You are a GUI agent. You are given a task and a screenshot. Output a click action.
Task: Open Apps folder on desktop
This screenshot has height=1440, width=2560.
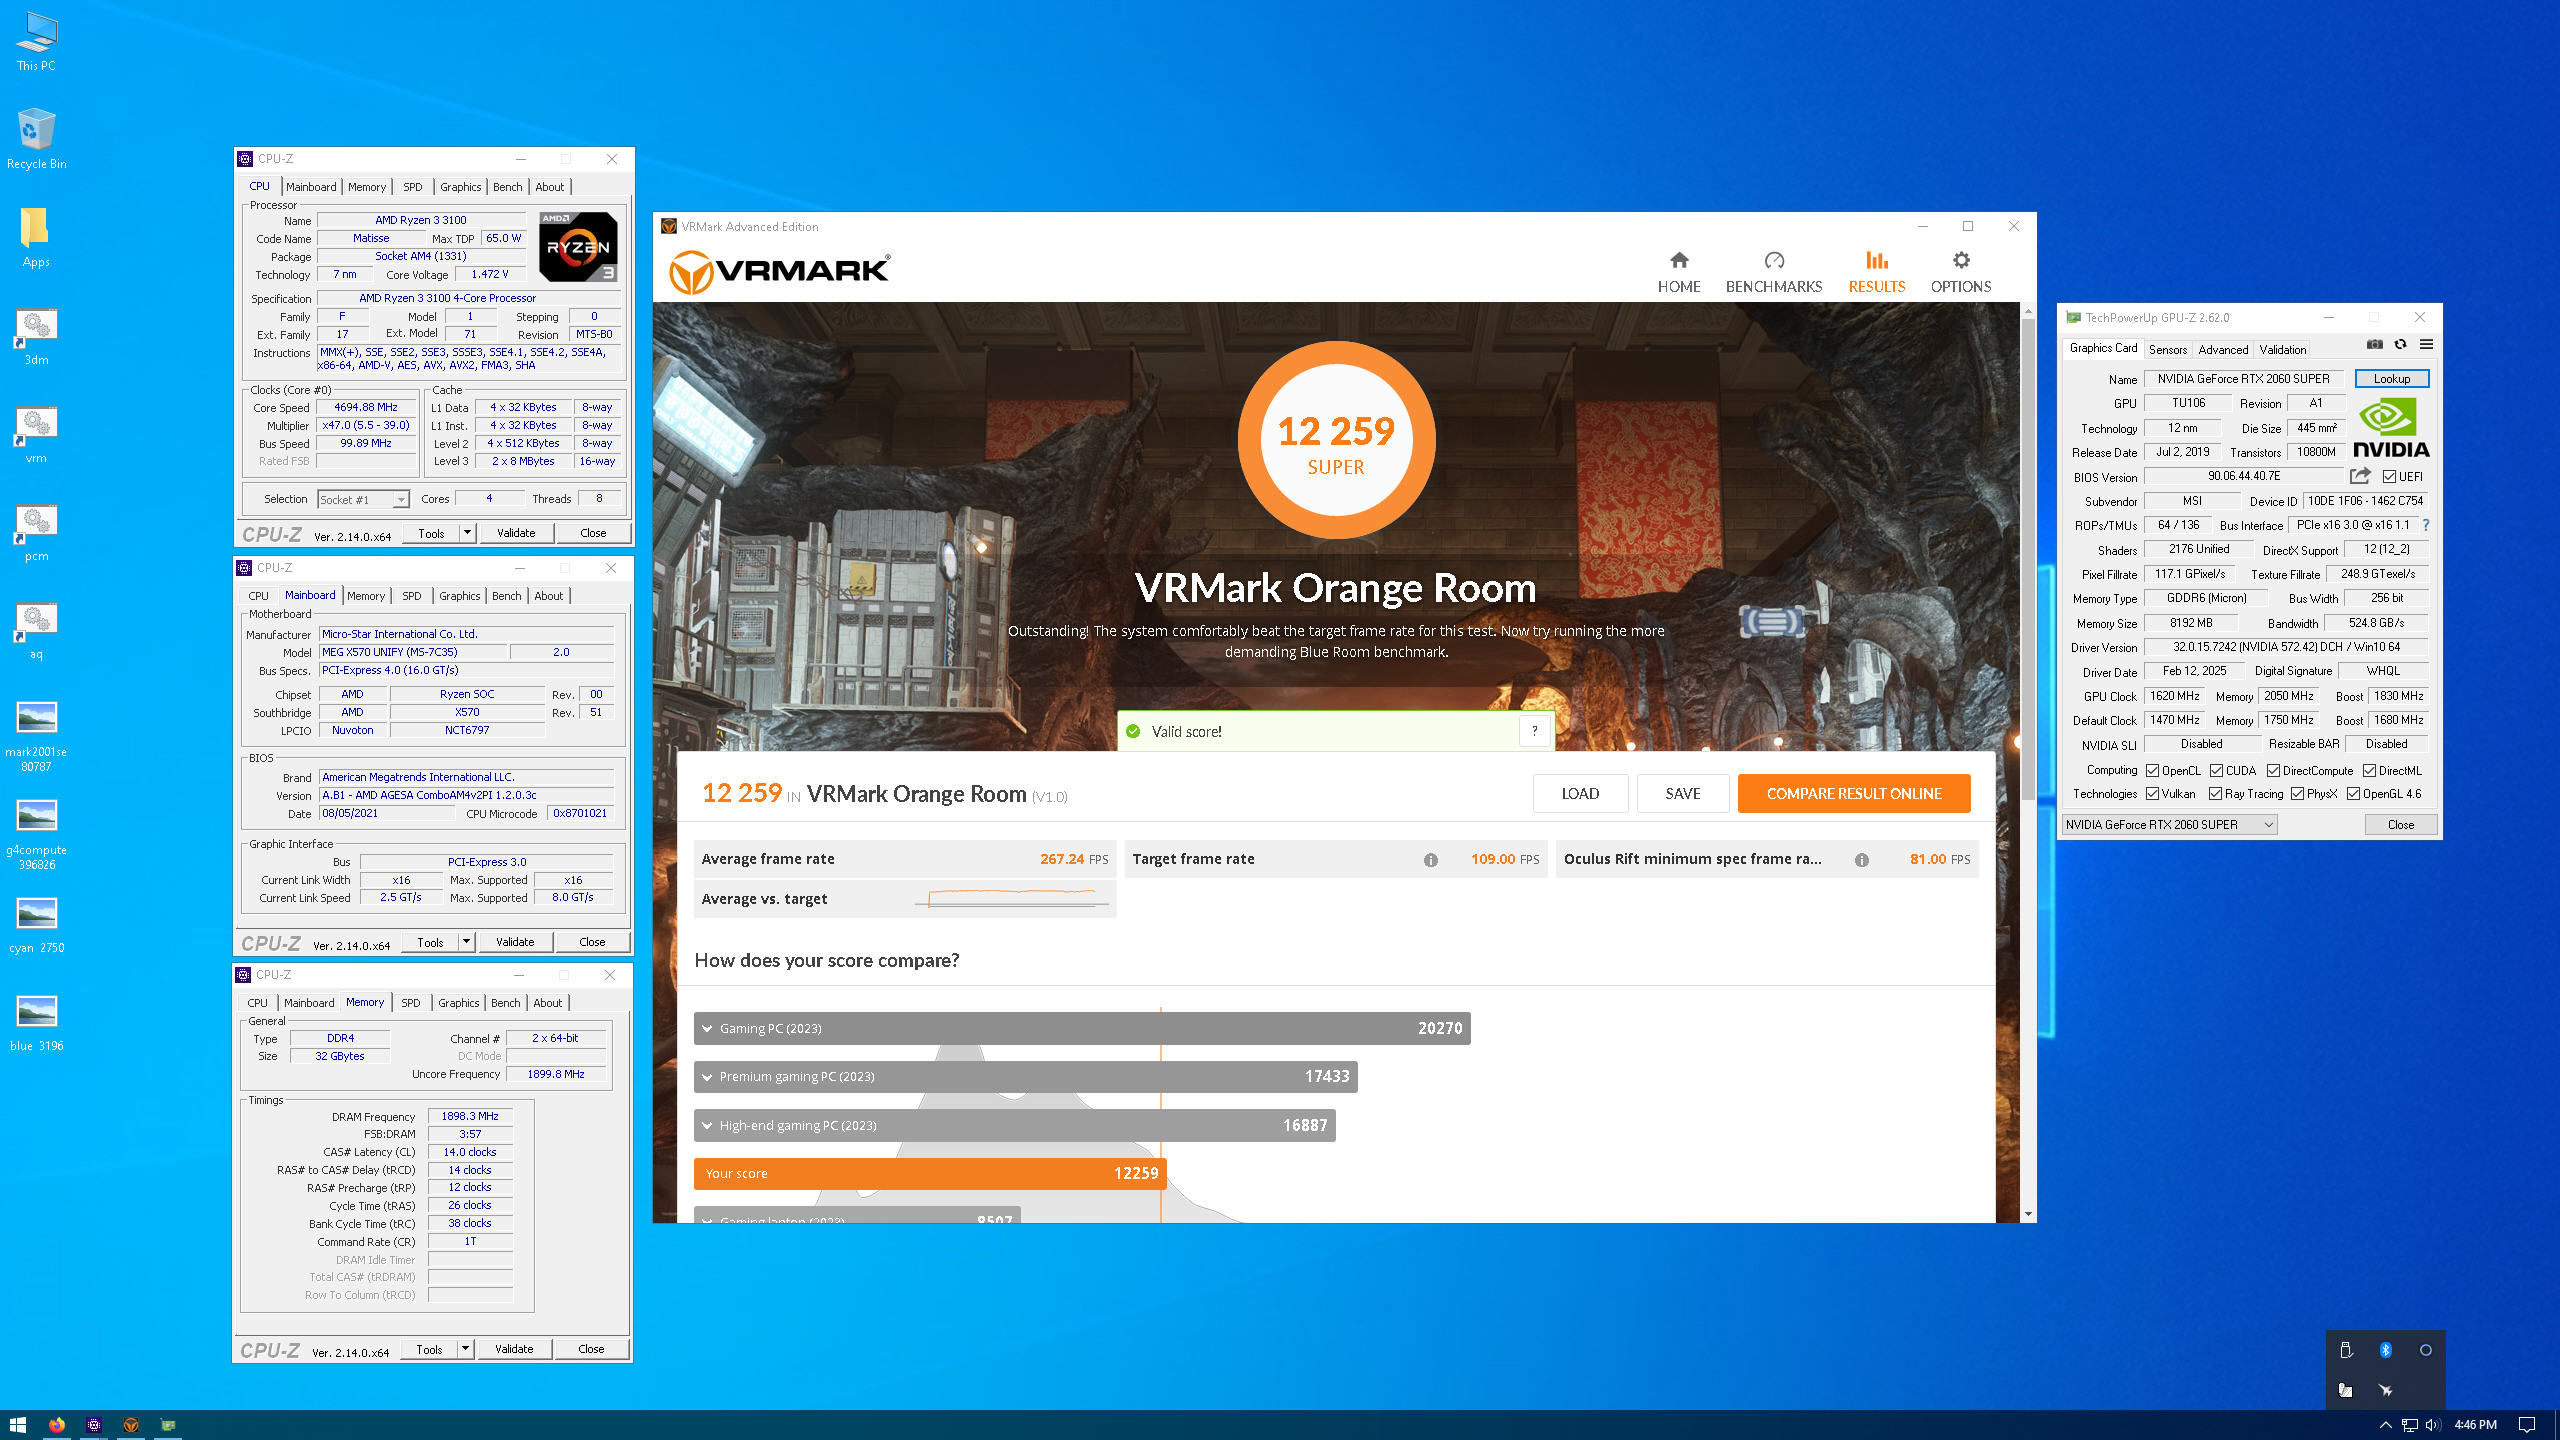(x=36, y=238)
